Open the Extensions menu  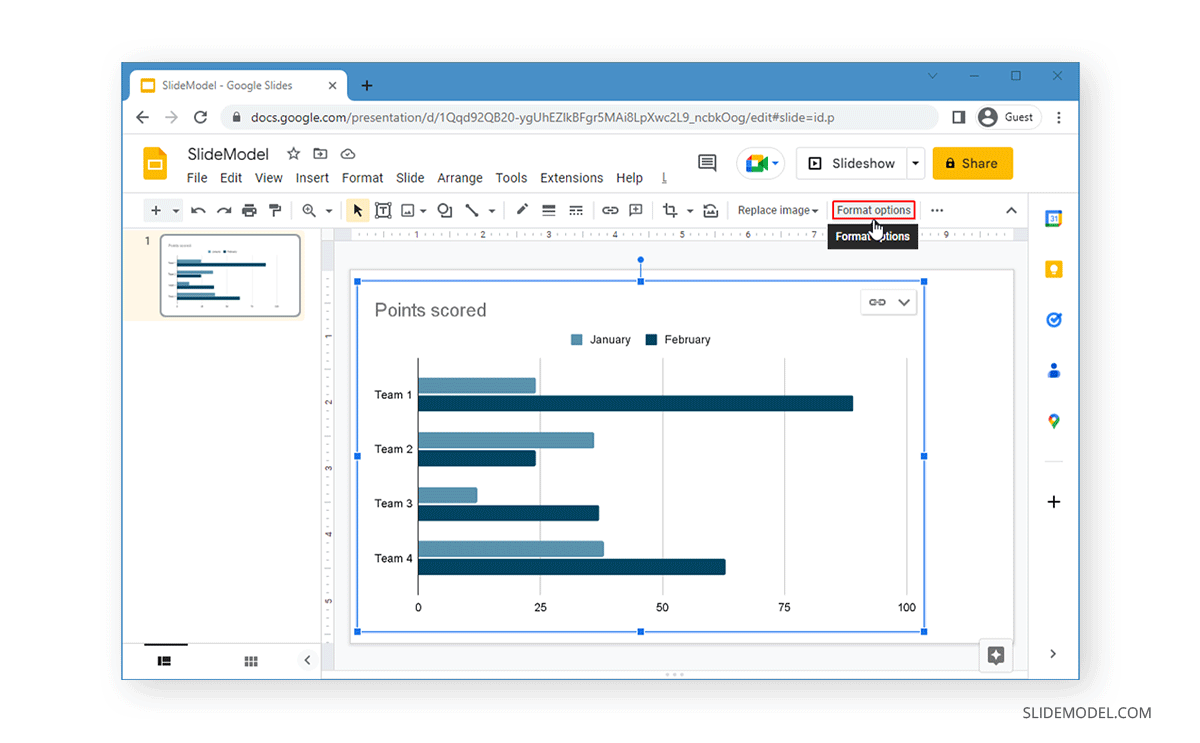(x=572, y=178)
